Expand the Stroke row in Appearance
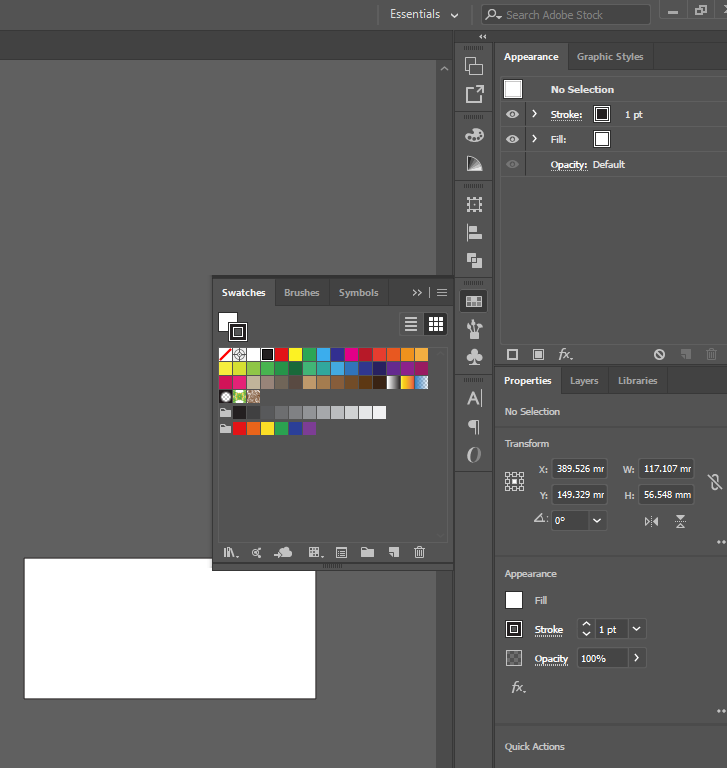This screenshot has width=727, height=768. tap(534, 114)
